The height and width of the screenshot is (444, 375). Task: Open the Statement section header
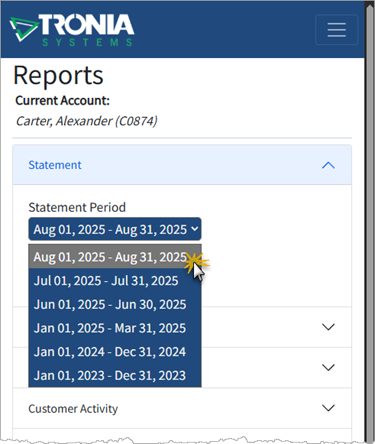click(x=182, y=165)
